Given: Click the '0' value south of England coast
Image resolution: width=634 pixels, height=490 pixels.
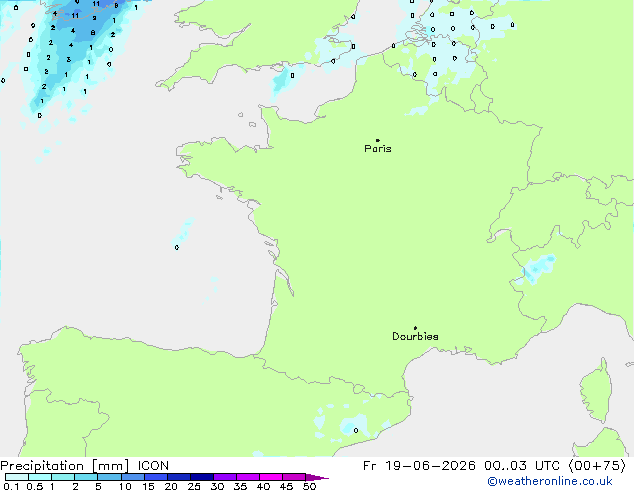Looking at the screenshot, I should pos(292,76).
